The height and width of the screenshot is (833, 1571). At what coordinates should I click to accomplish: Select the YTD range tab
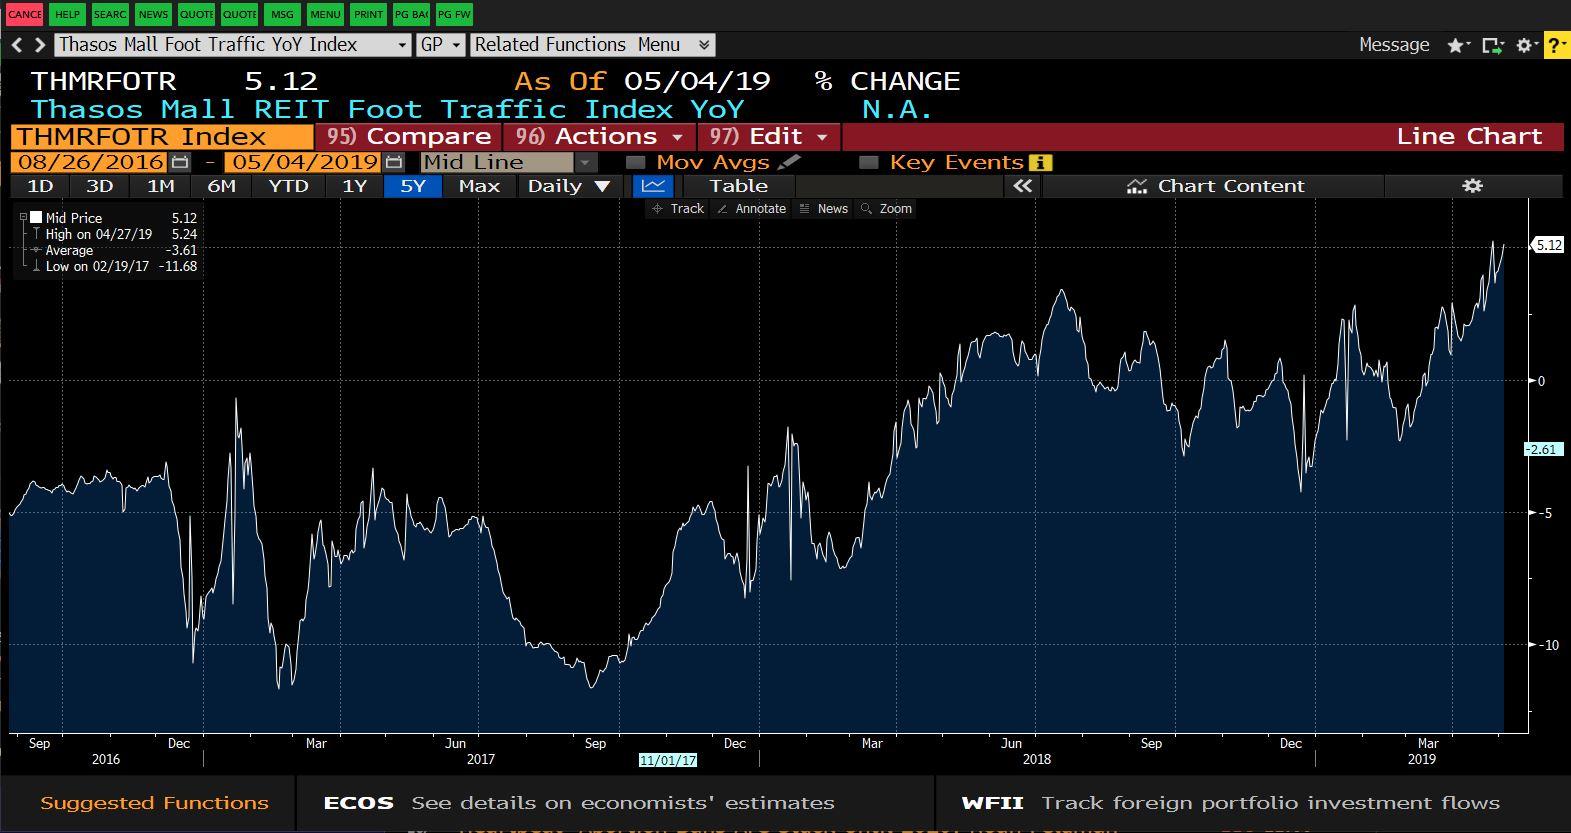pyautogui.click(x=289, y=186)
